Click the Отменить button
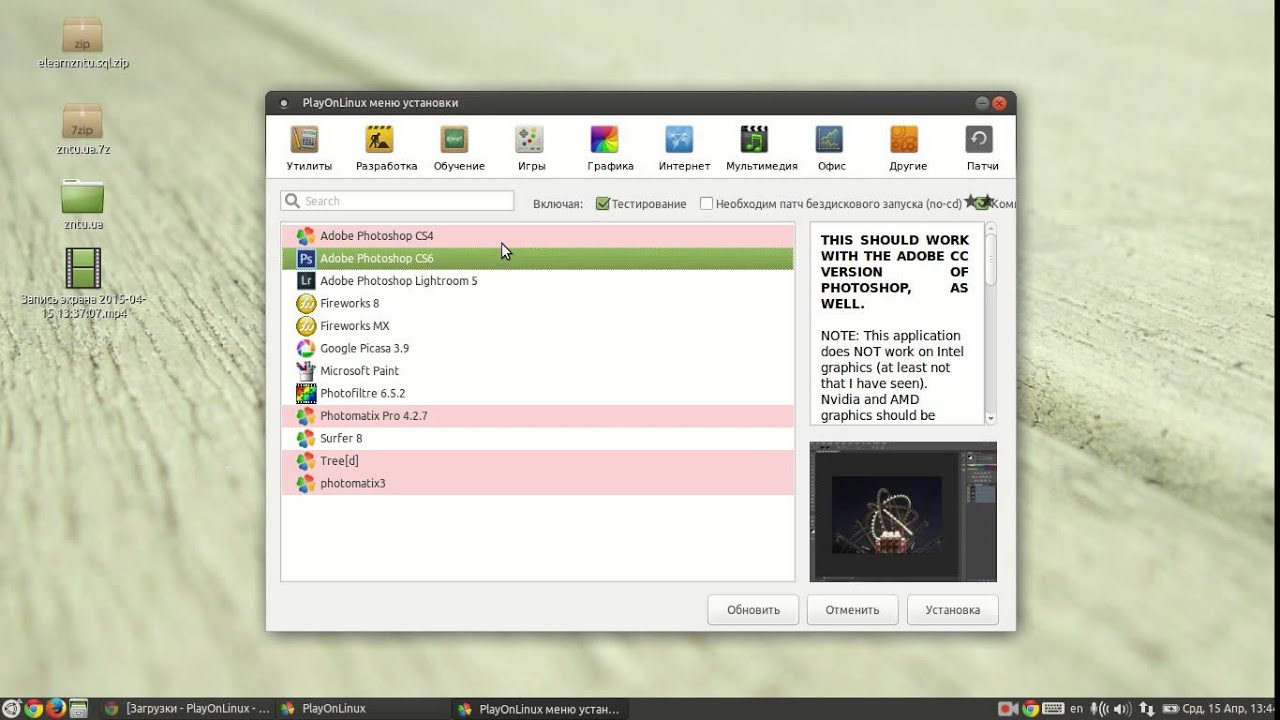The image size is (1280, 720). tap(852, 610)
